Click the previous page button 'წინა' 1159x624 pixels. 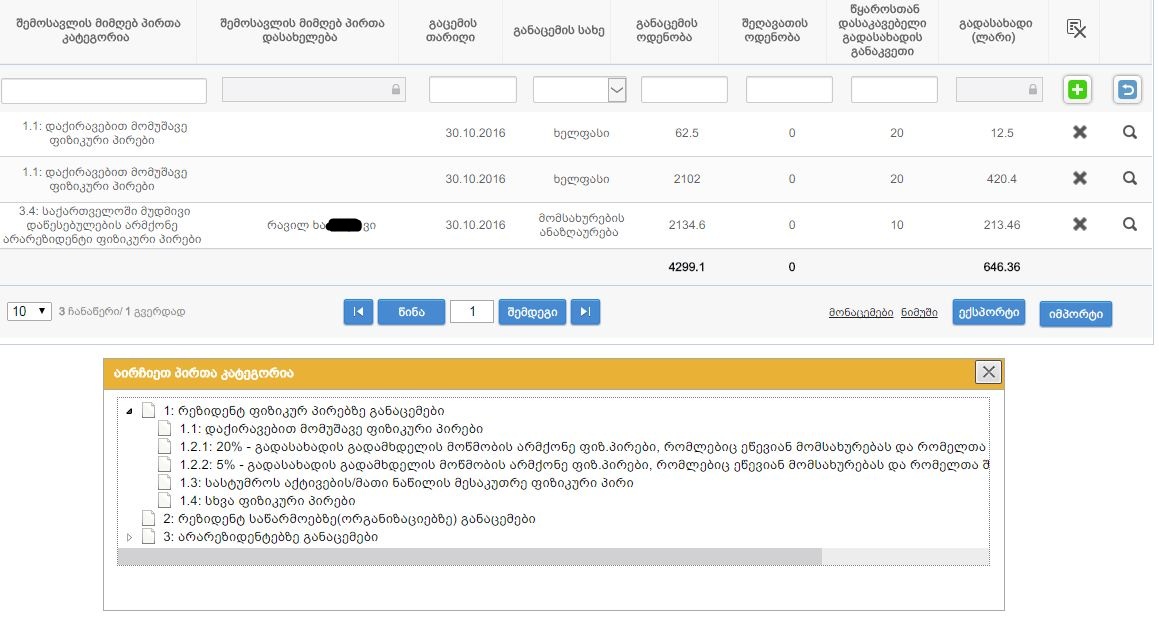click(411, 312)
